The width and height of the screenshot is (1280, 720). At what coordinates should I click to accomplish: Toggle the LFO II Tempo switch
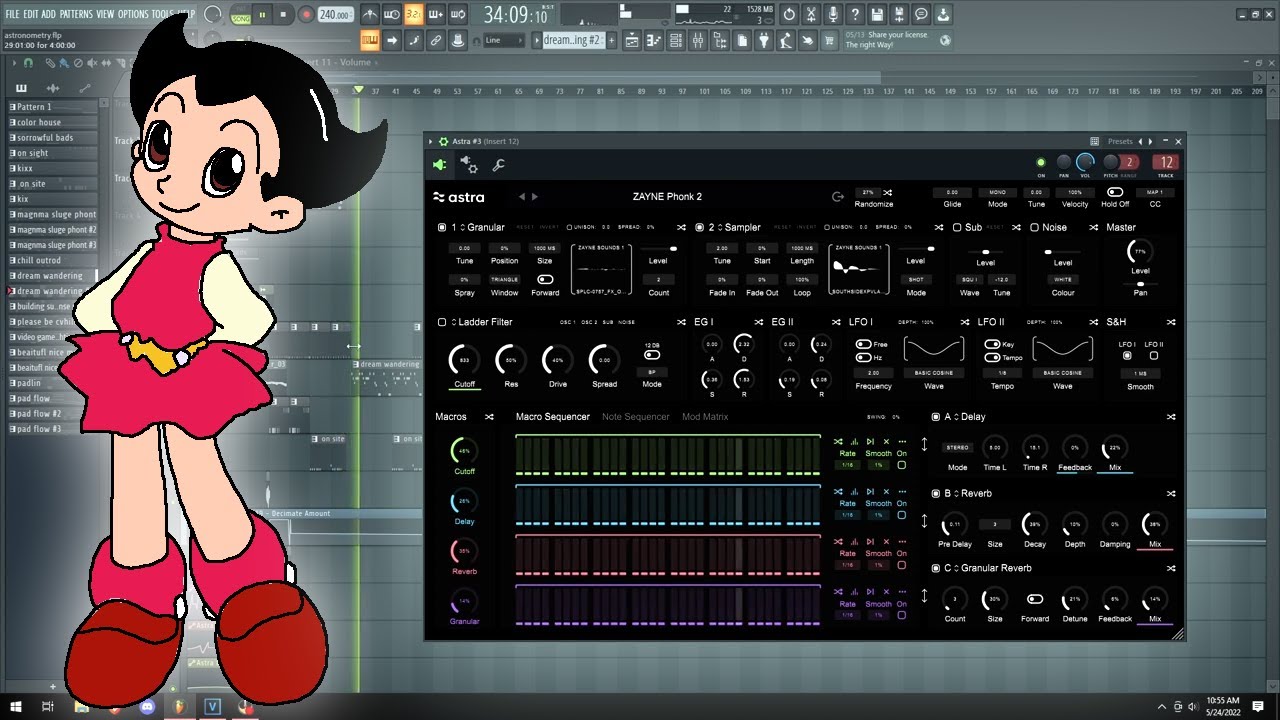tap(993, 357)
